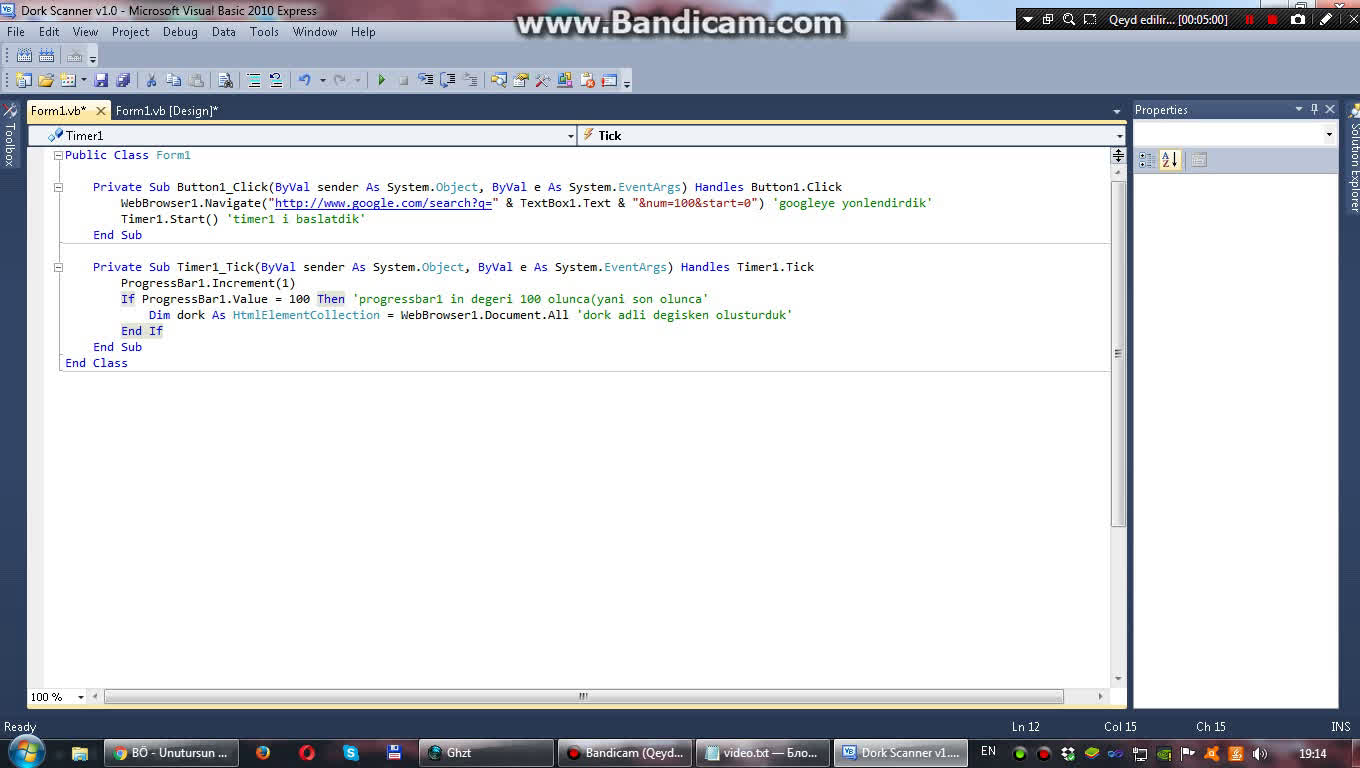Expand the 100 % zoom dropdown
The width and height of the screenshot is (1360, 768).
81,697
